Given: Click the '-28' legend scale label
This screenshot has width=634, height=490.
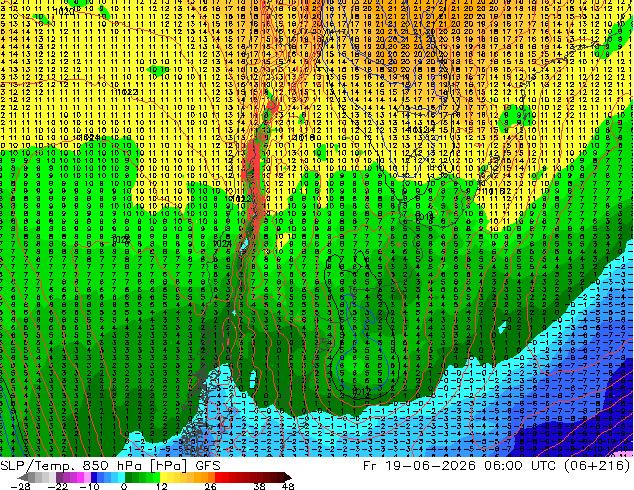Looking at the screenshot, I should pyautogui.click(x=21, y=486).
